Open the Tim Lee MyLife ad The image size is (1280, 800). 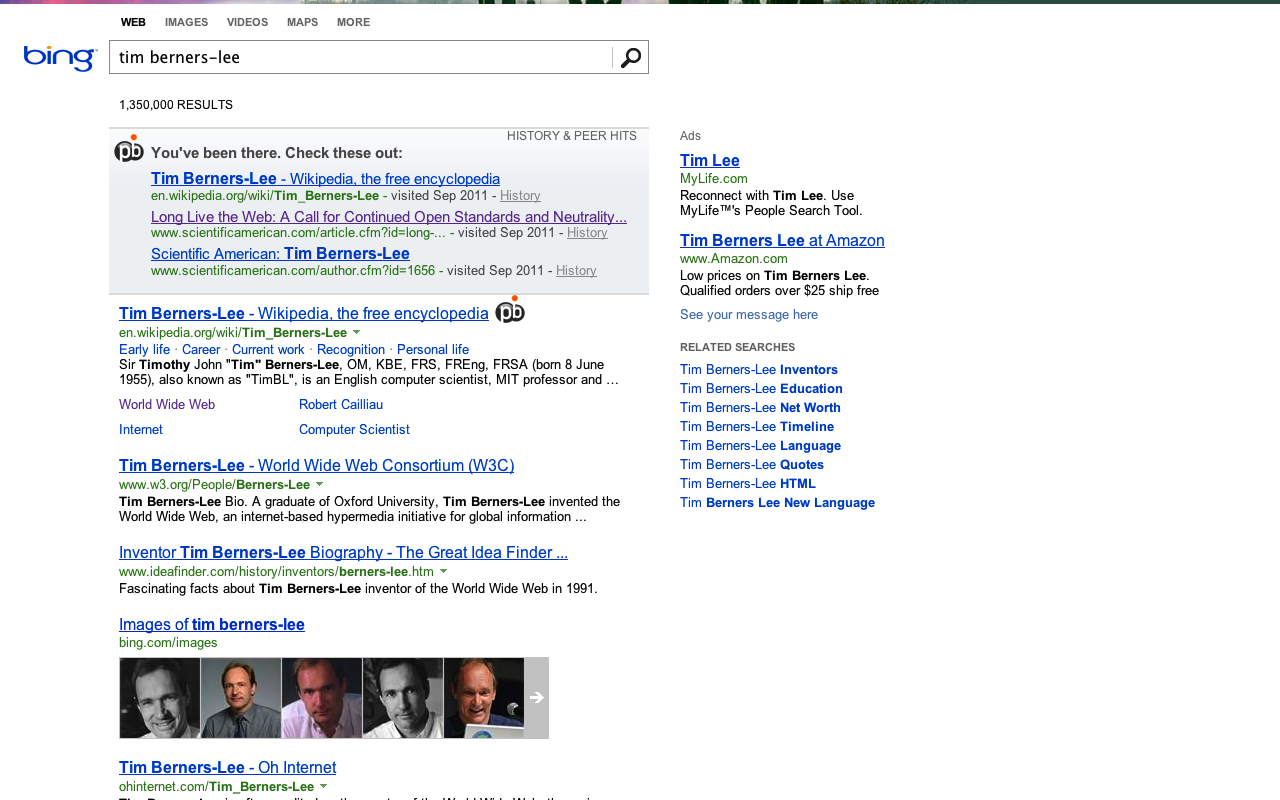tap(710, 161)
